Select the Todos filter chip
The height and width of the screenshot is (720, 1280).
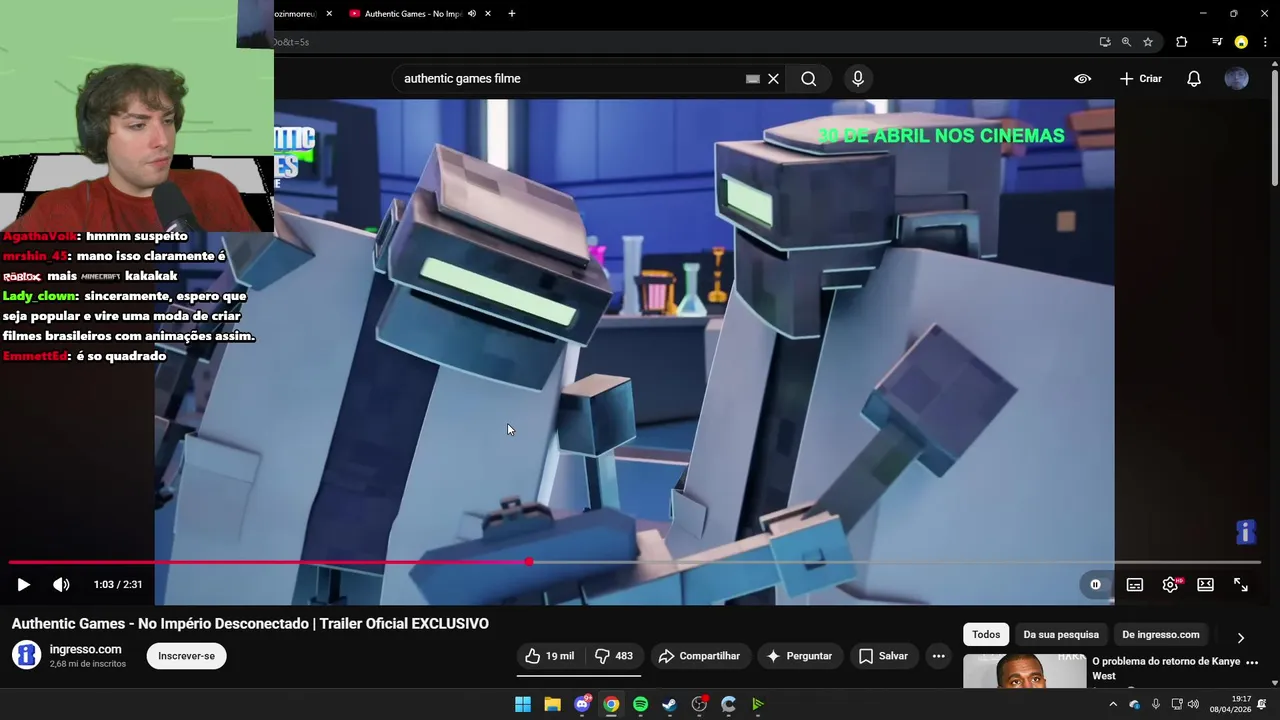point(986,634)
